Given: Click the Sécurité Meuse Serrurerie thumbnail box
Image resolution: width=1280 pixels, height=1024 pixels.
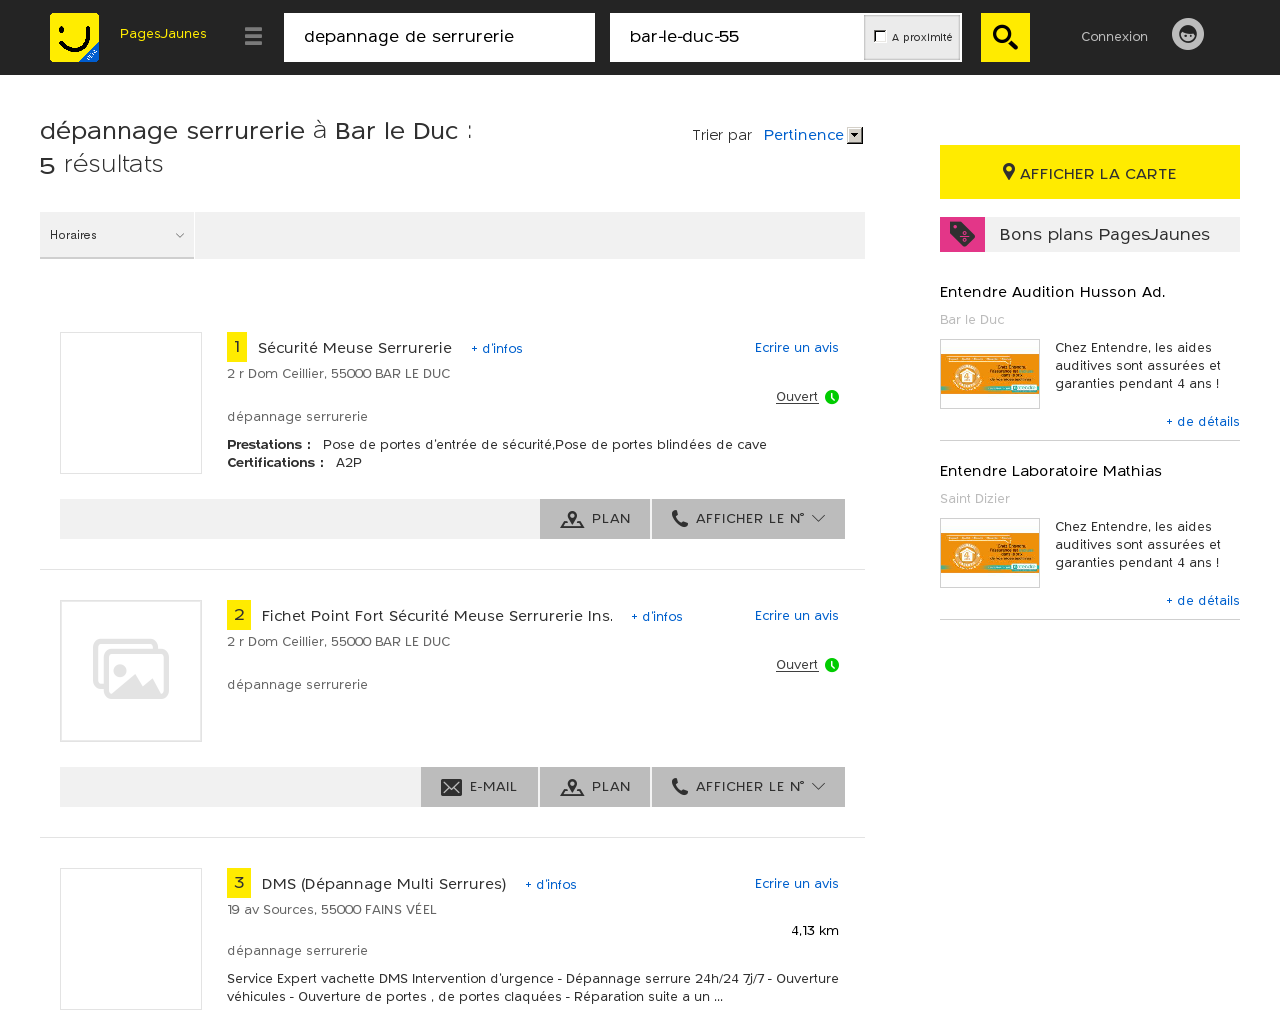Looking at the screenshot, I should 131,403.
